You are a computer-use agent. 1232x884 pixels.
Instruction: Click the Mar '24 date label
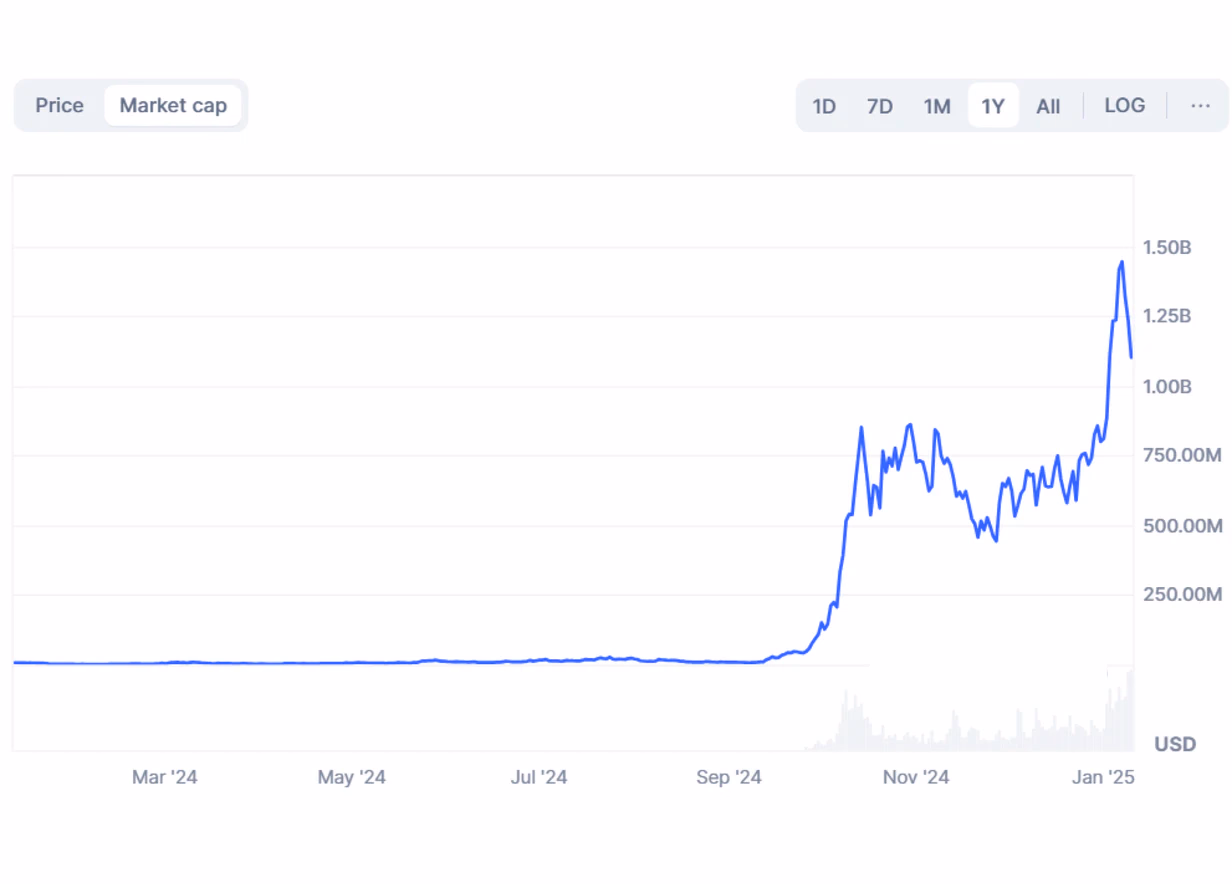[x=165, y=777]
